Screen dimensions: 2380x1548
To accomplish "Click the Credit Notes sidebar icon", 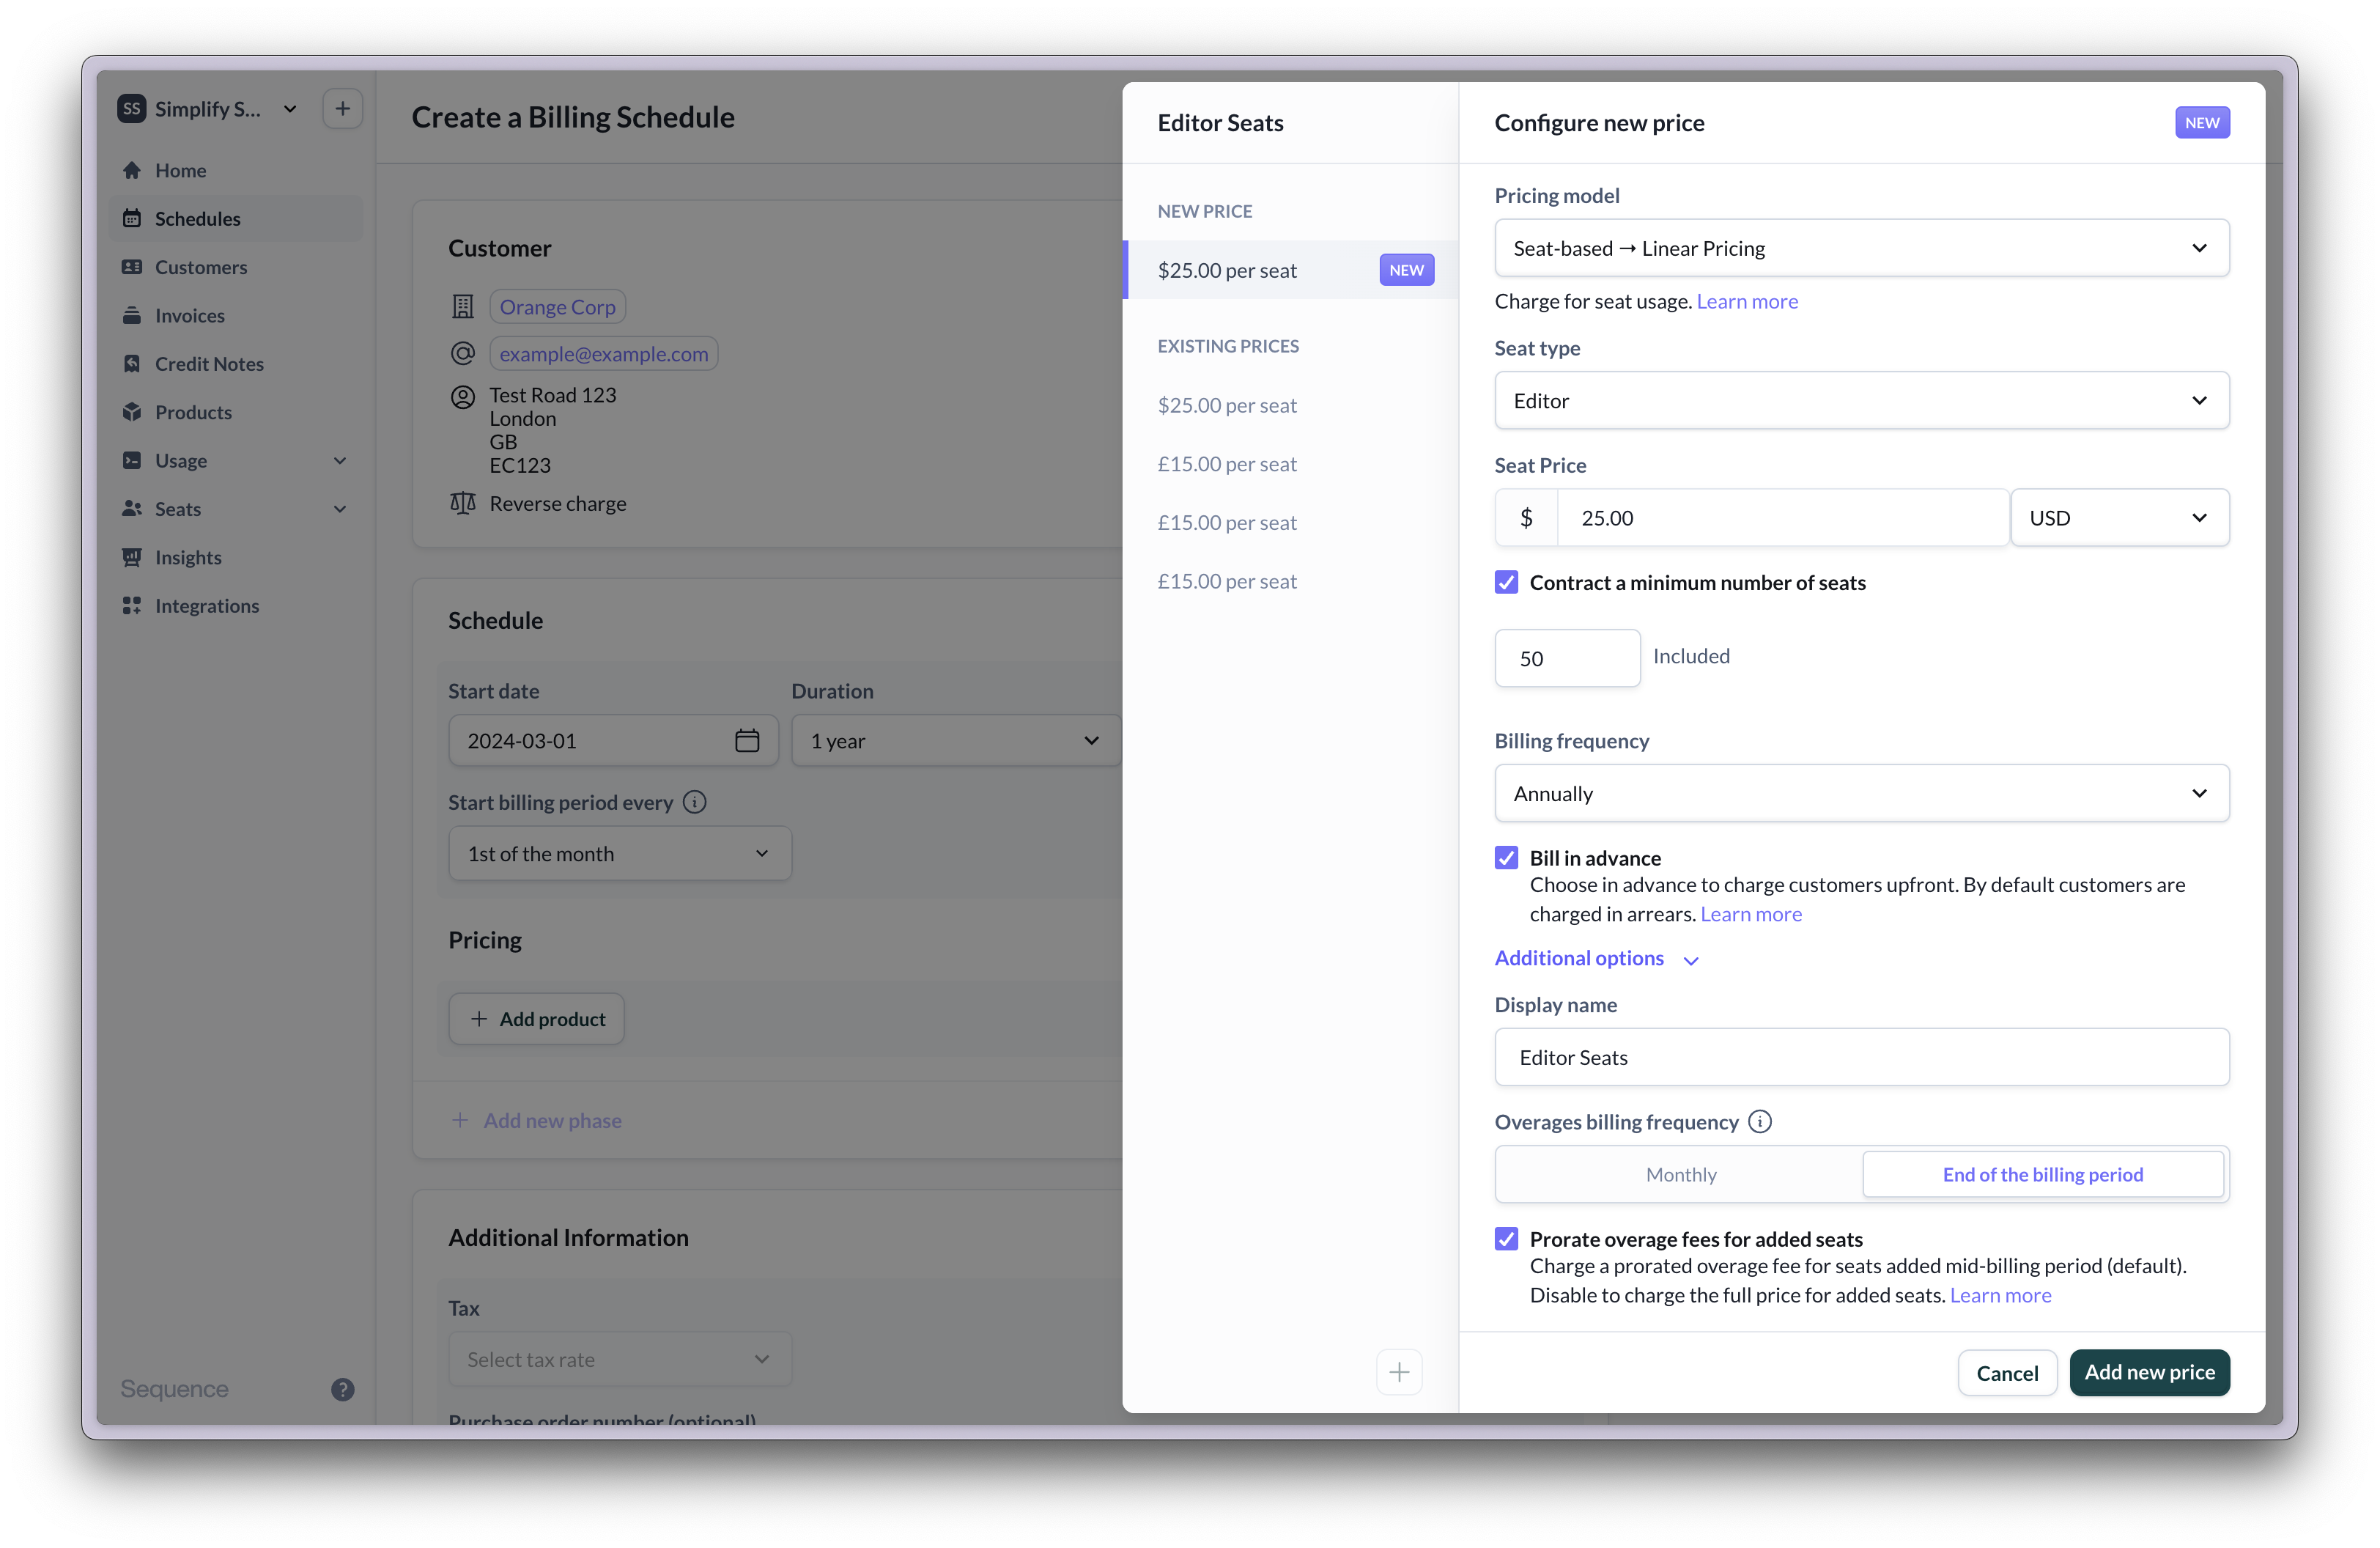I will coord(133,363).
